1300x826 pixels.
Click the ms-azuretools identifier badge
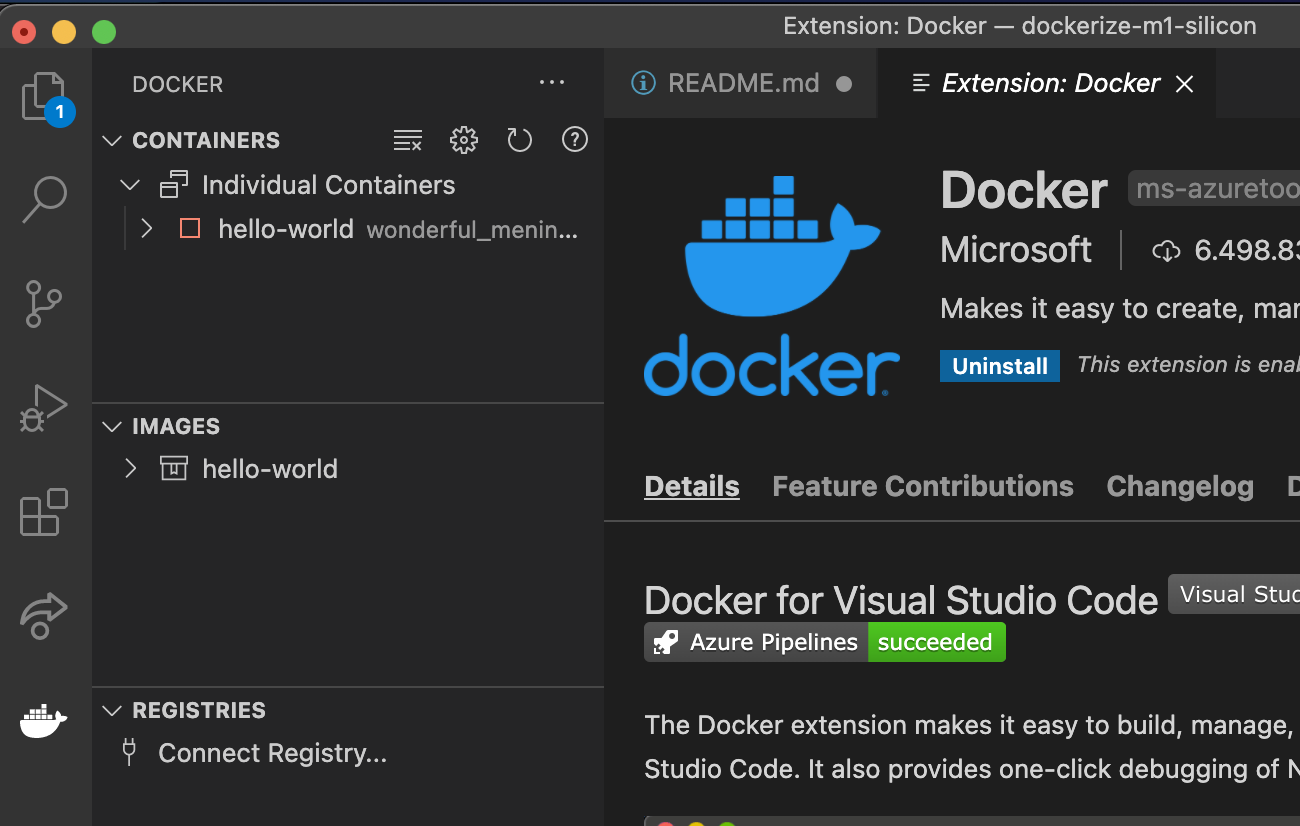click(x=1214, y=189)
